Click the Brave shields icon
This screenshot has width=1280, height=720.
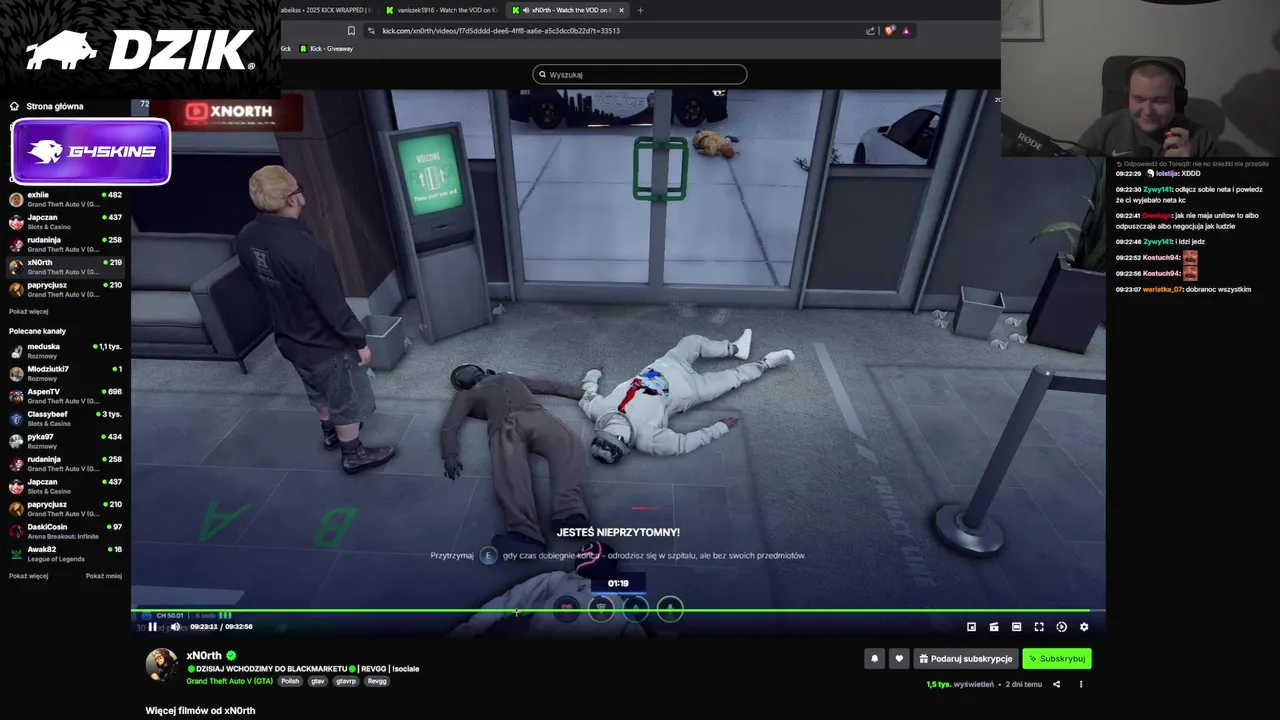point(889,31)
